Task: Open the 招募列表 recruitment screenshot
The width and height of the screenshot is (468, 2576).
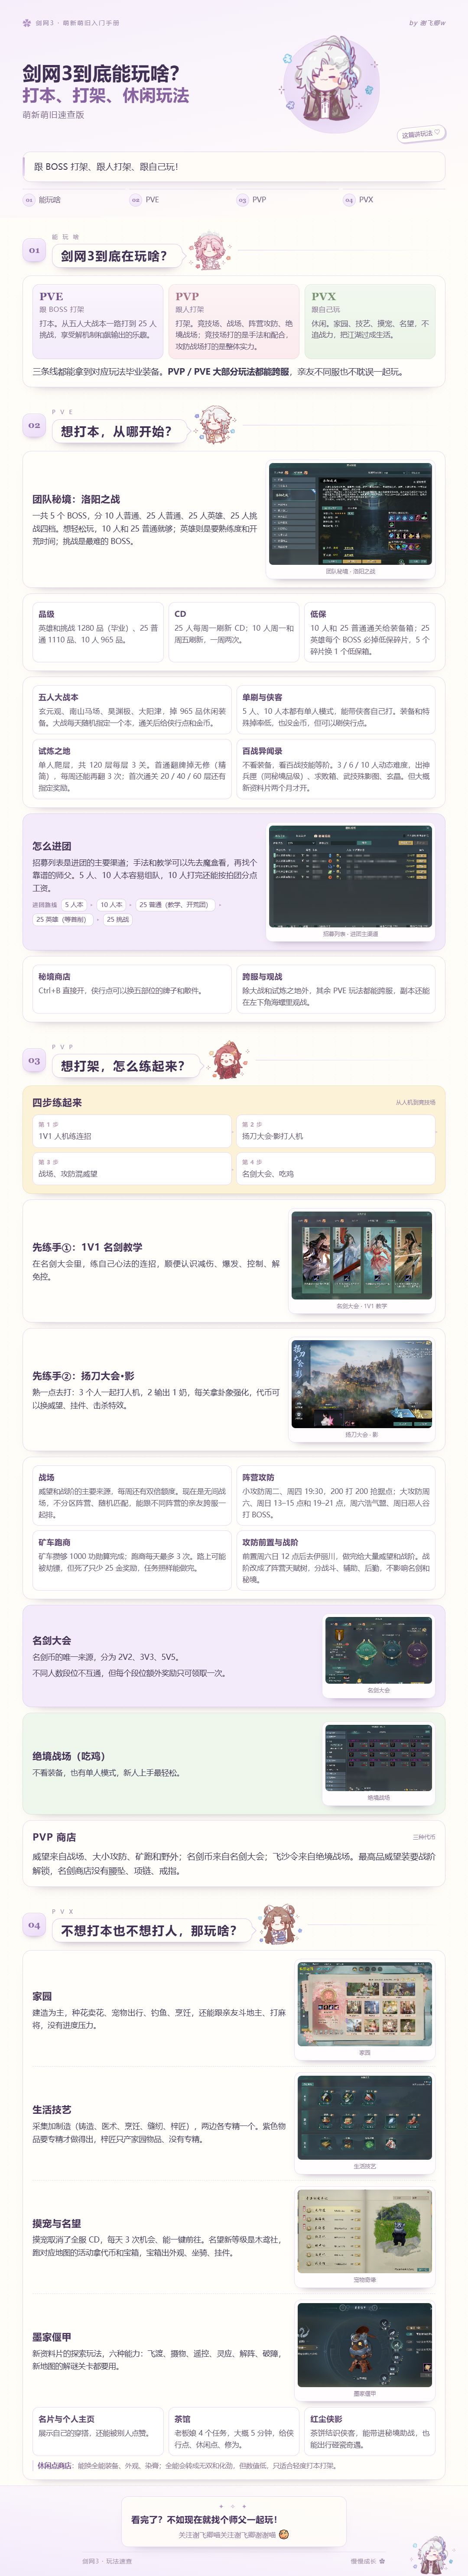Action: tap(351, 877)
